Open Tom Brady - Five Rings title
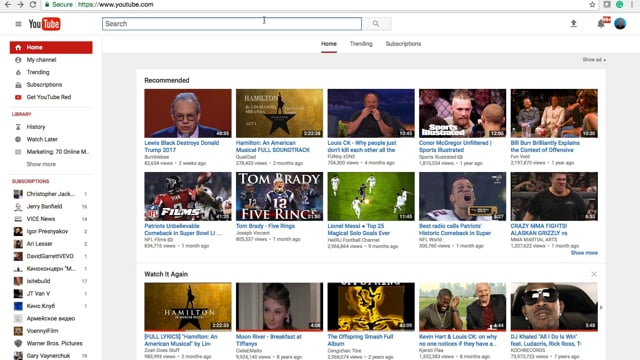Viewport: 640px width, 360px height. [x=265, y=226]
